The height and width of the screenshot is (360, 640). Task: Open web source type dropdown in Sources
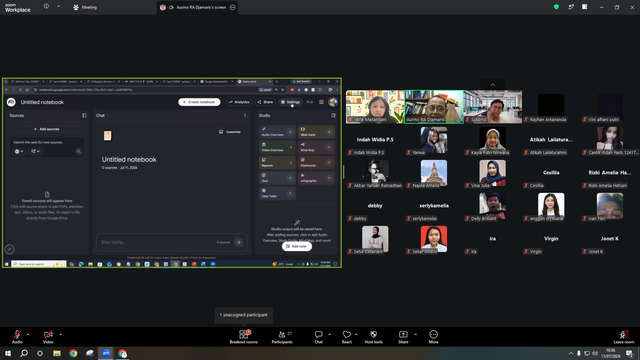pos(19,151)
